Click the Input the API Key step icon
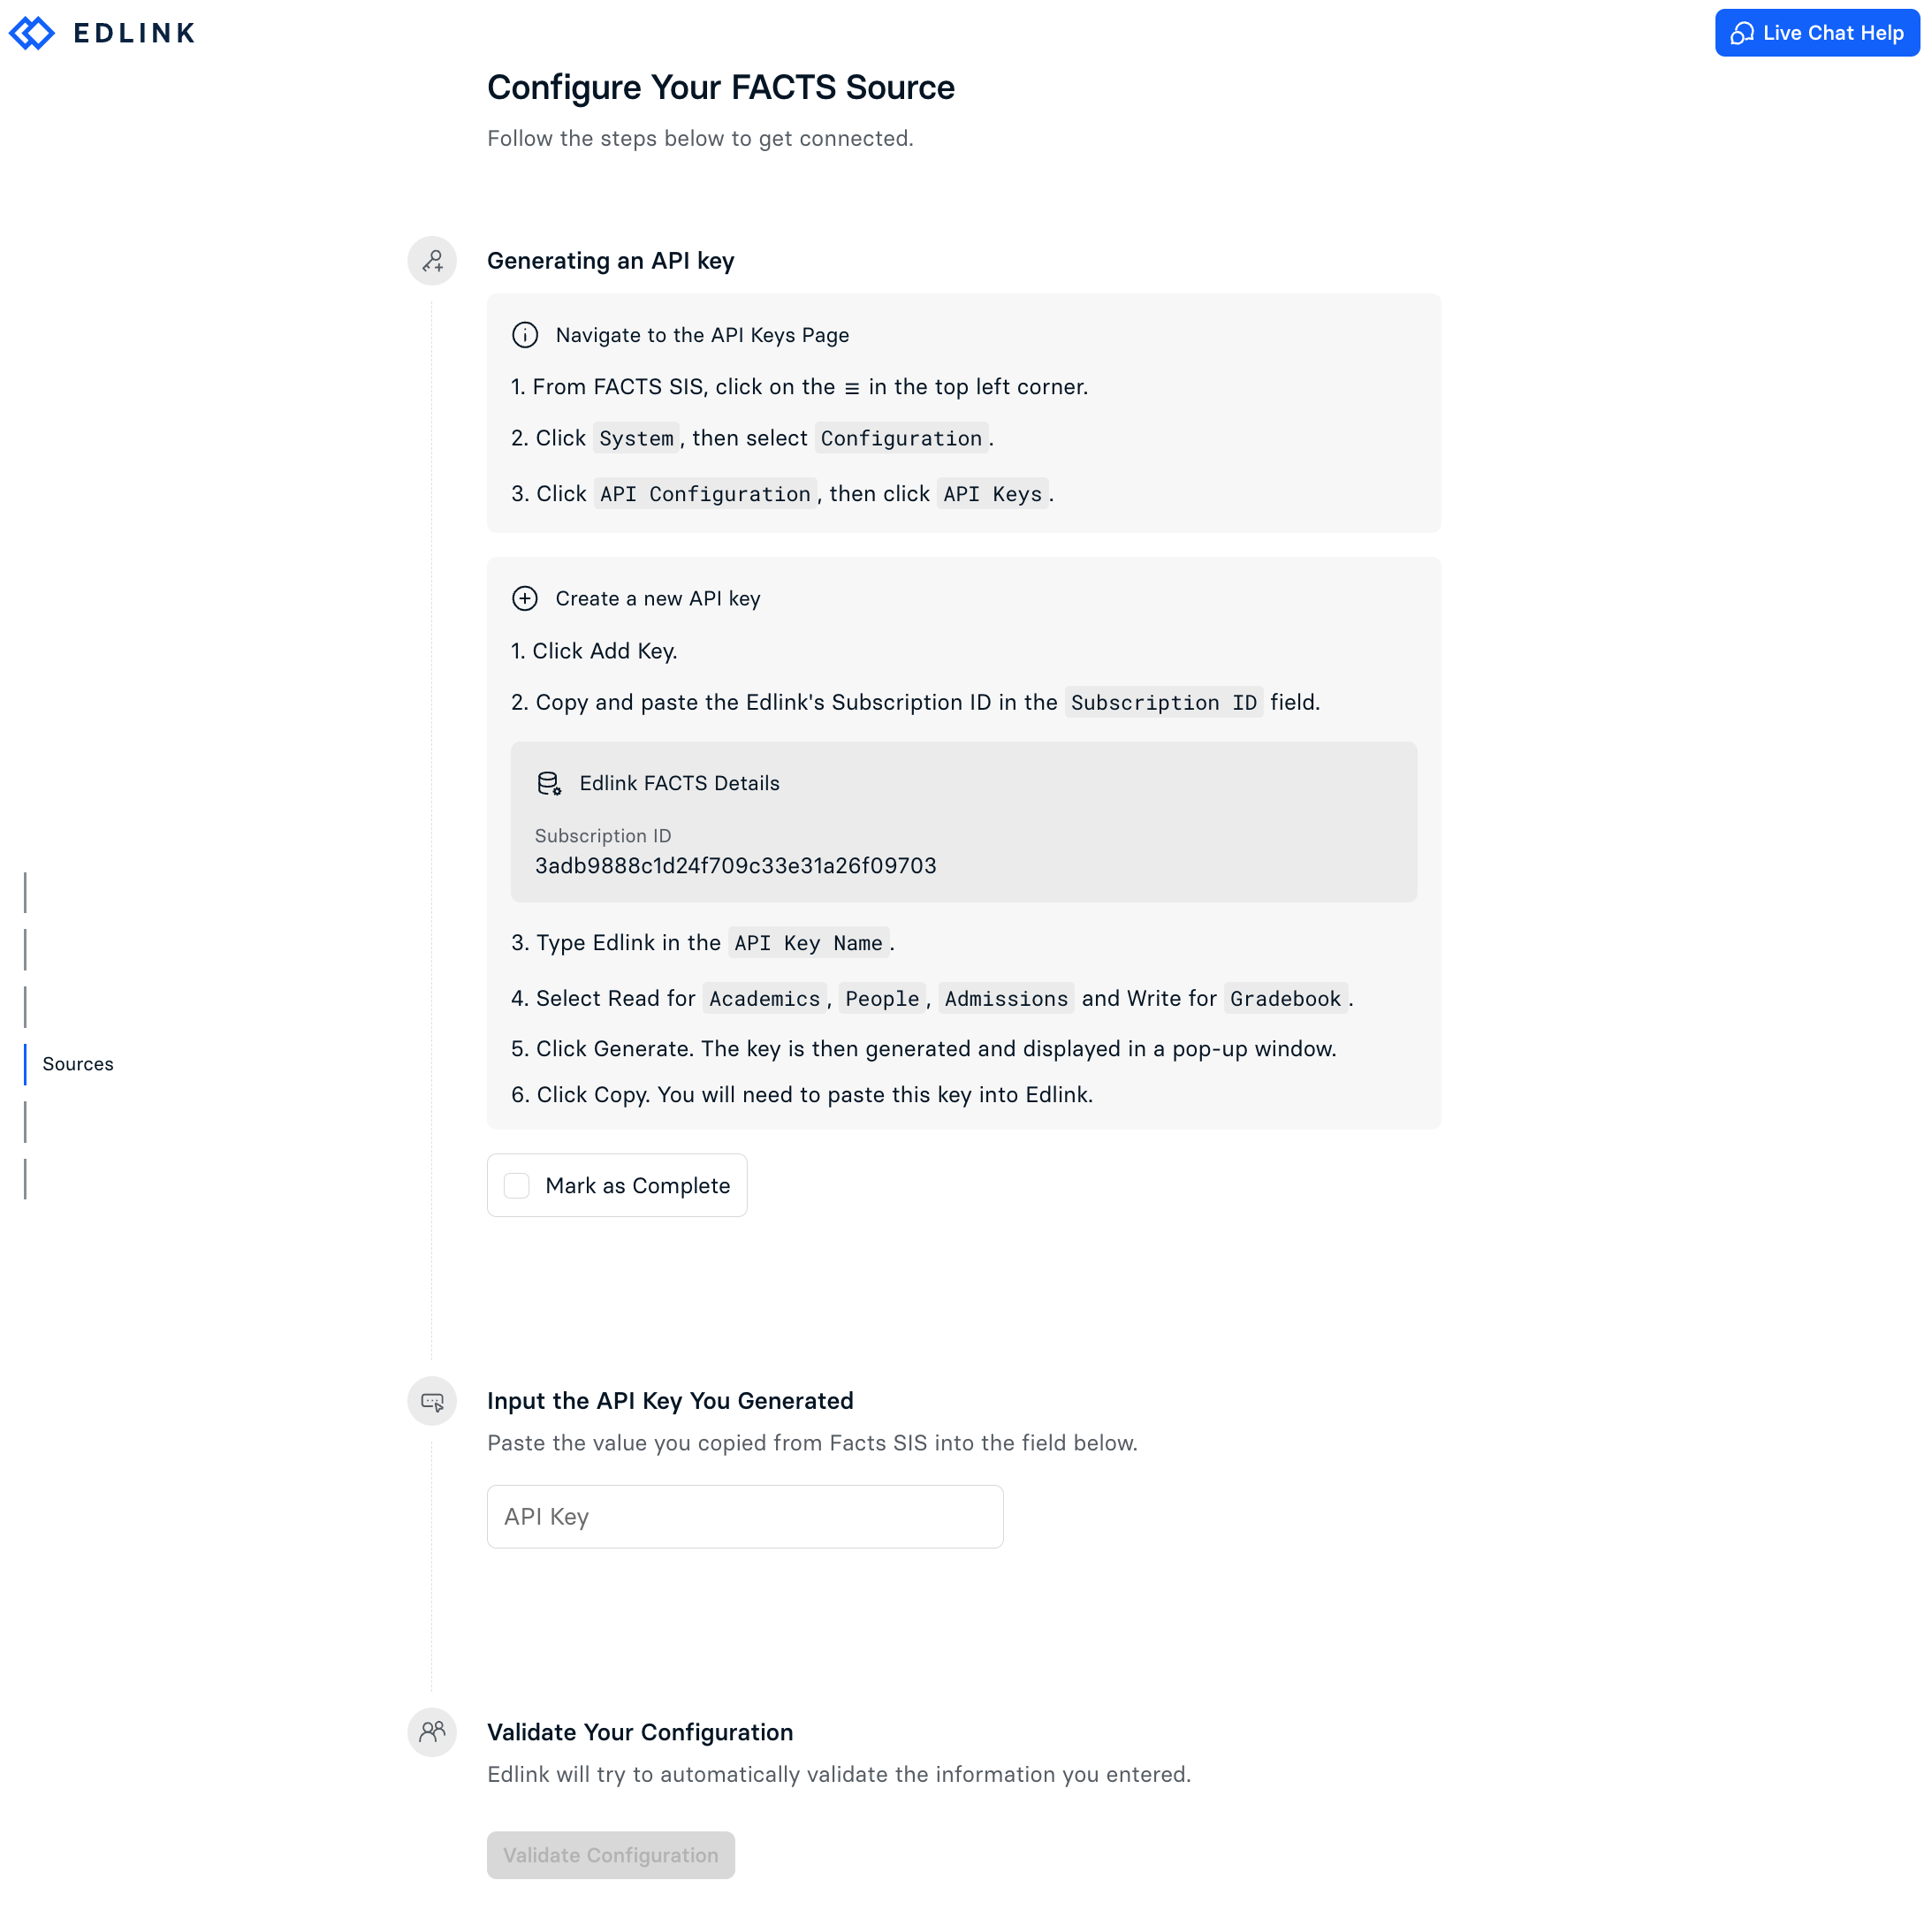 click(x=432, y=1401)
